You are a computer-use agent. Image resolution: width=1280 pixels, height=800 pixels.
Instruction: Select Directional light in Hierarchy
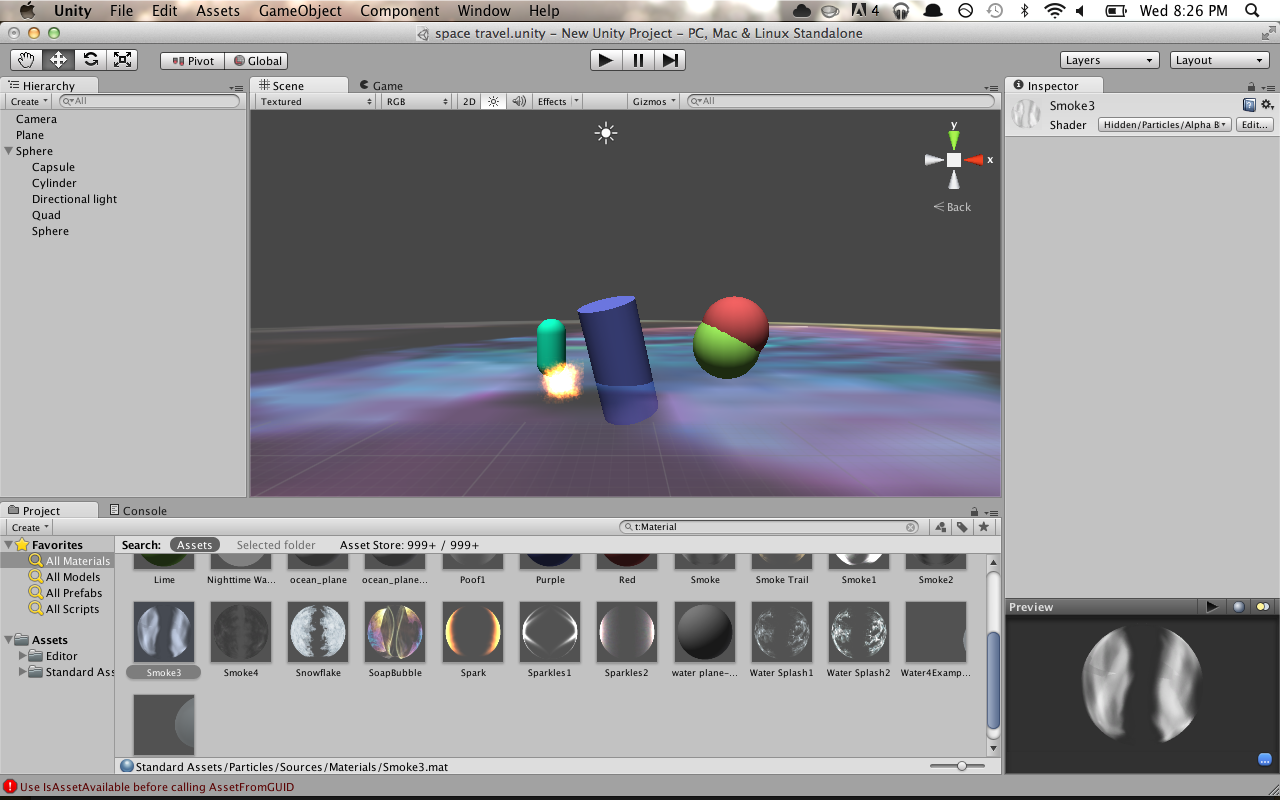(x=74, y=199)
